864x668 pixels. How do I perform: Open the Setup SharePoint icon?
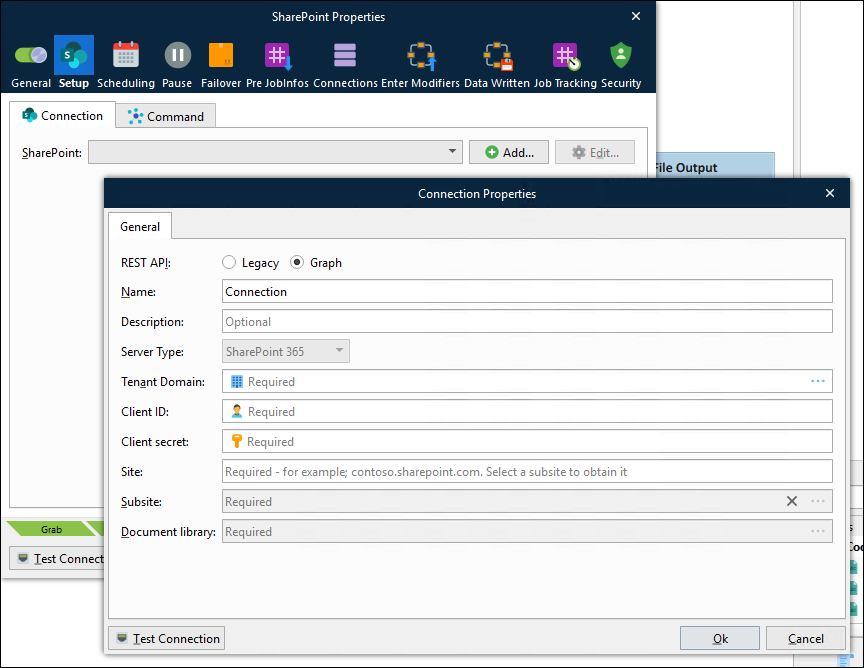pos(74,55)
